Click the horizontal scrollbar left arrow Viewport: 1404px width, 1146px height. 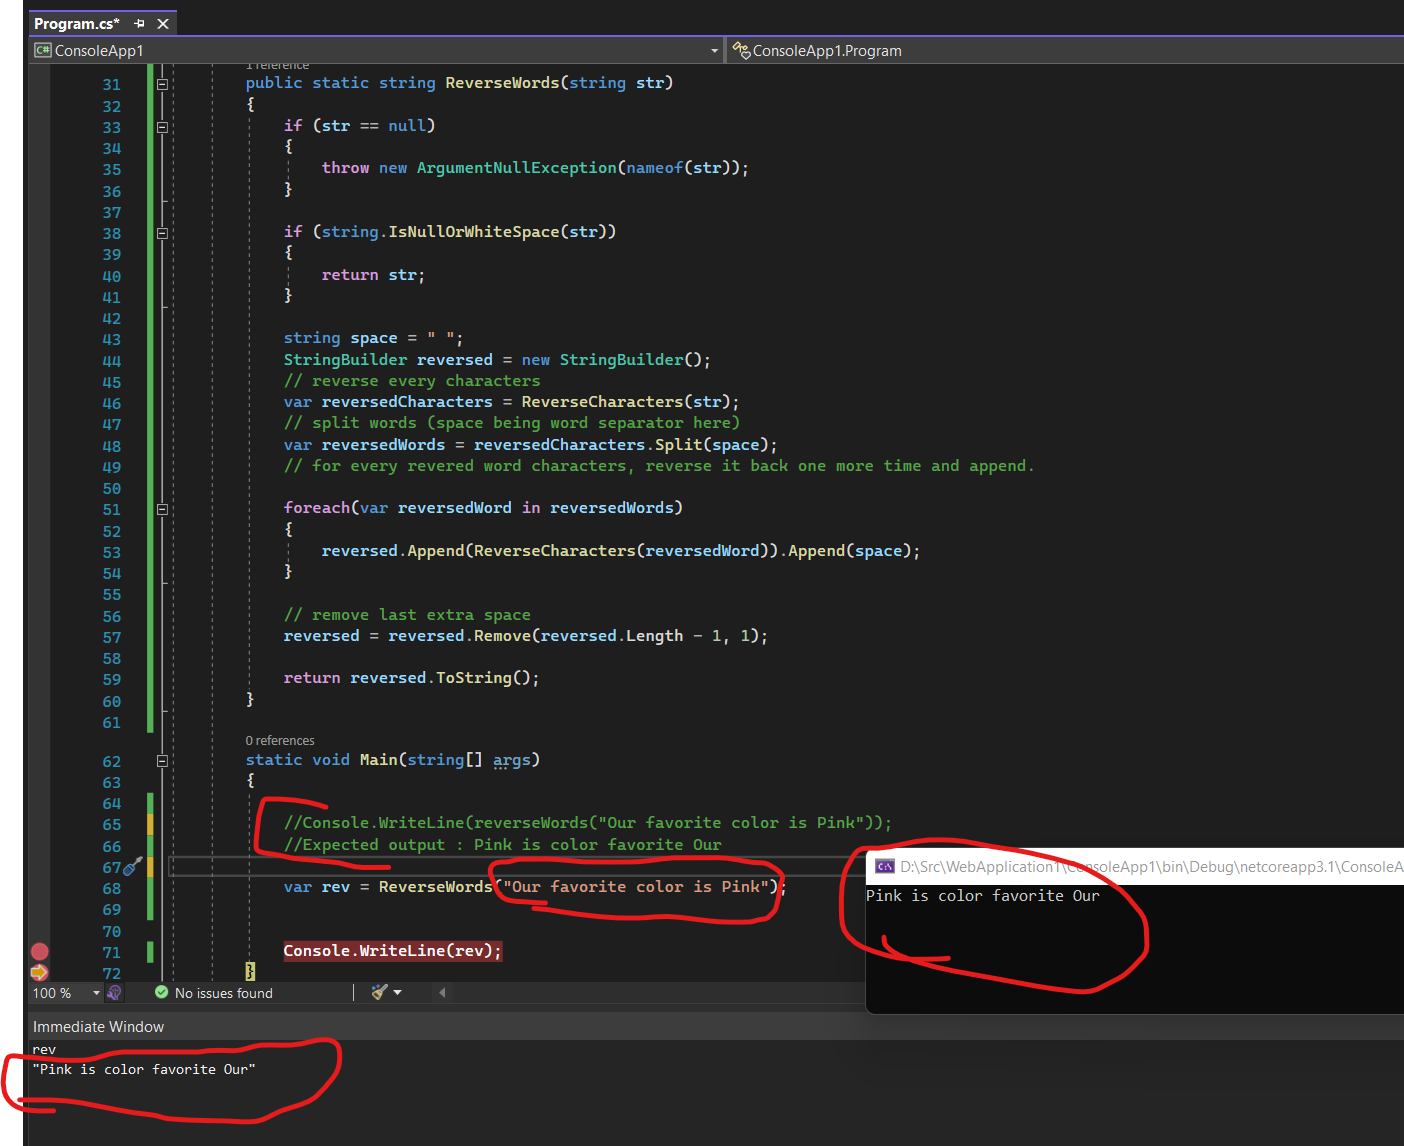(442, 992)
